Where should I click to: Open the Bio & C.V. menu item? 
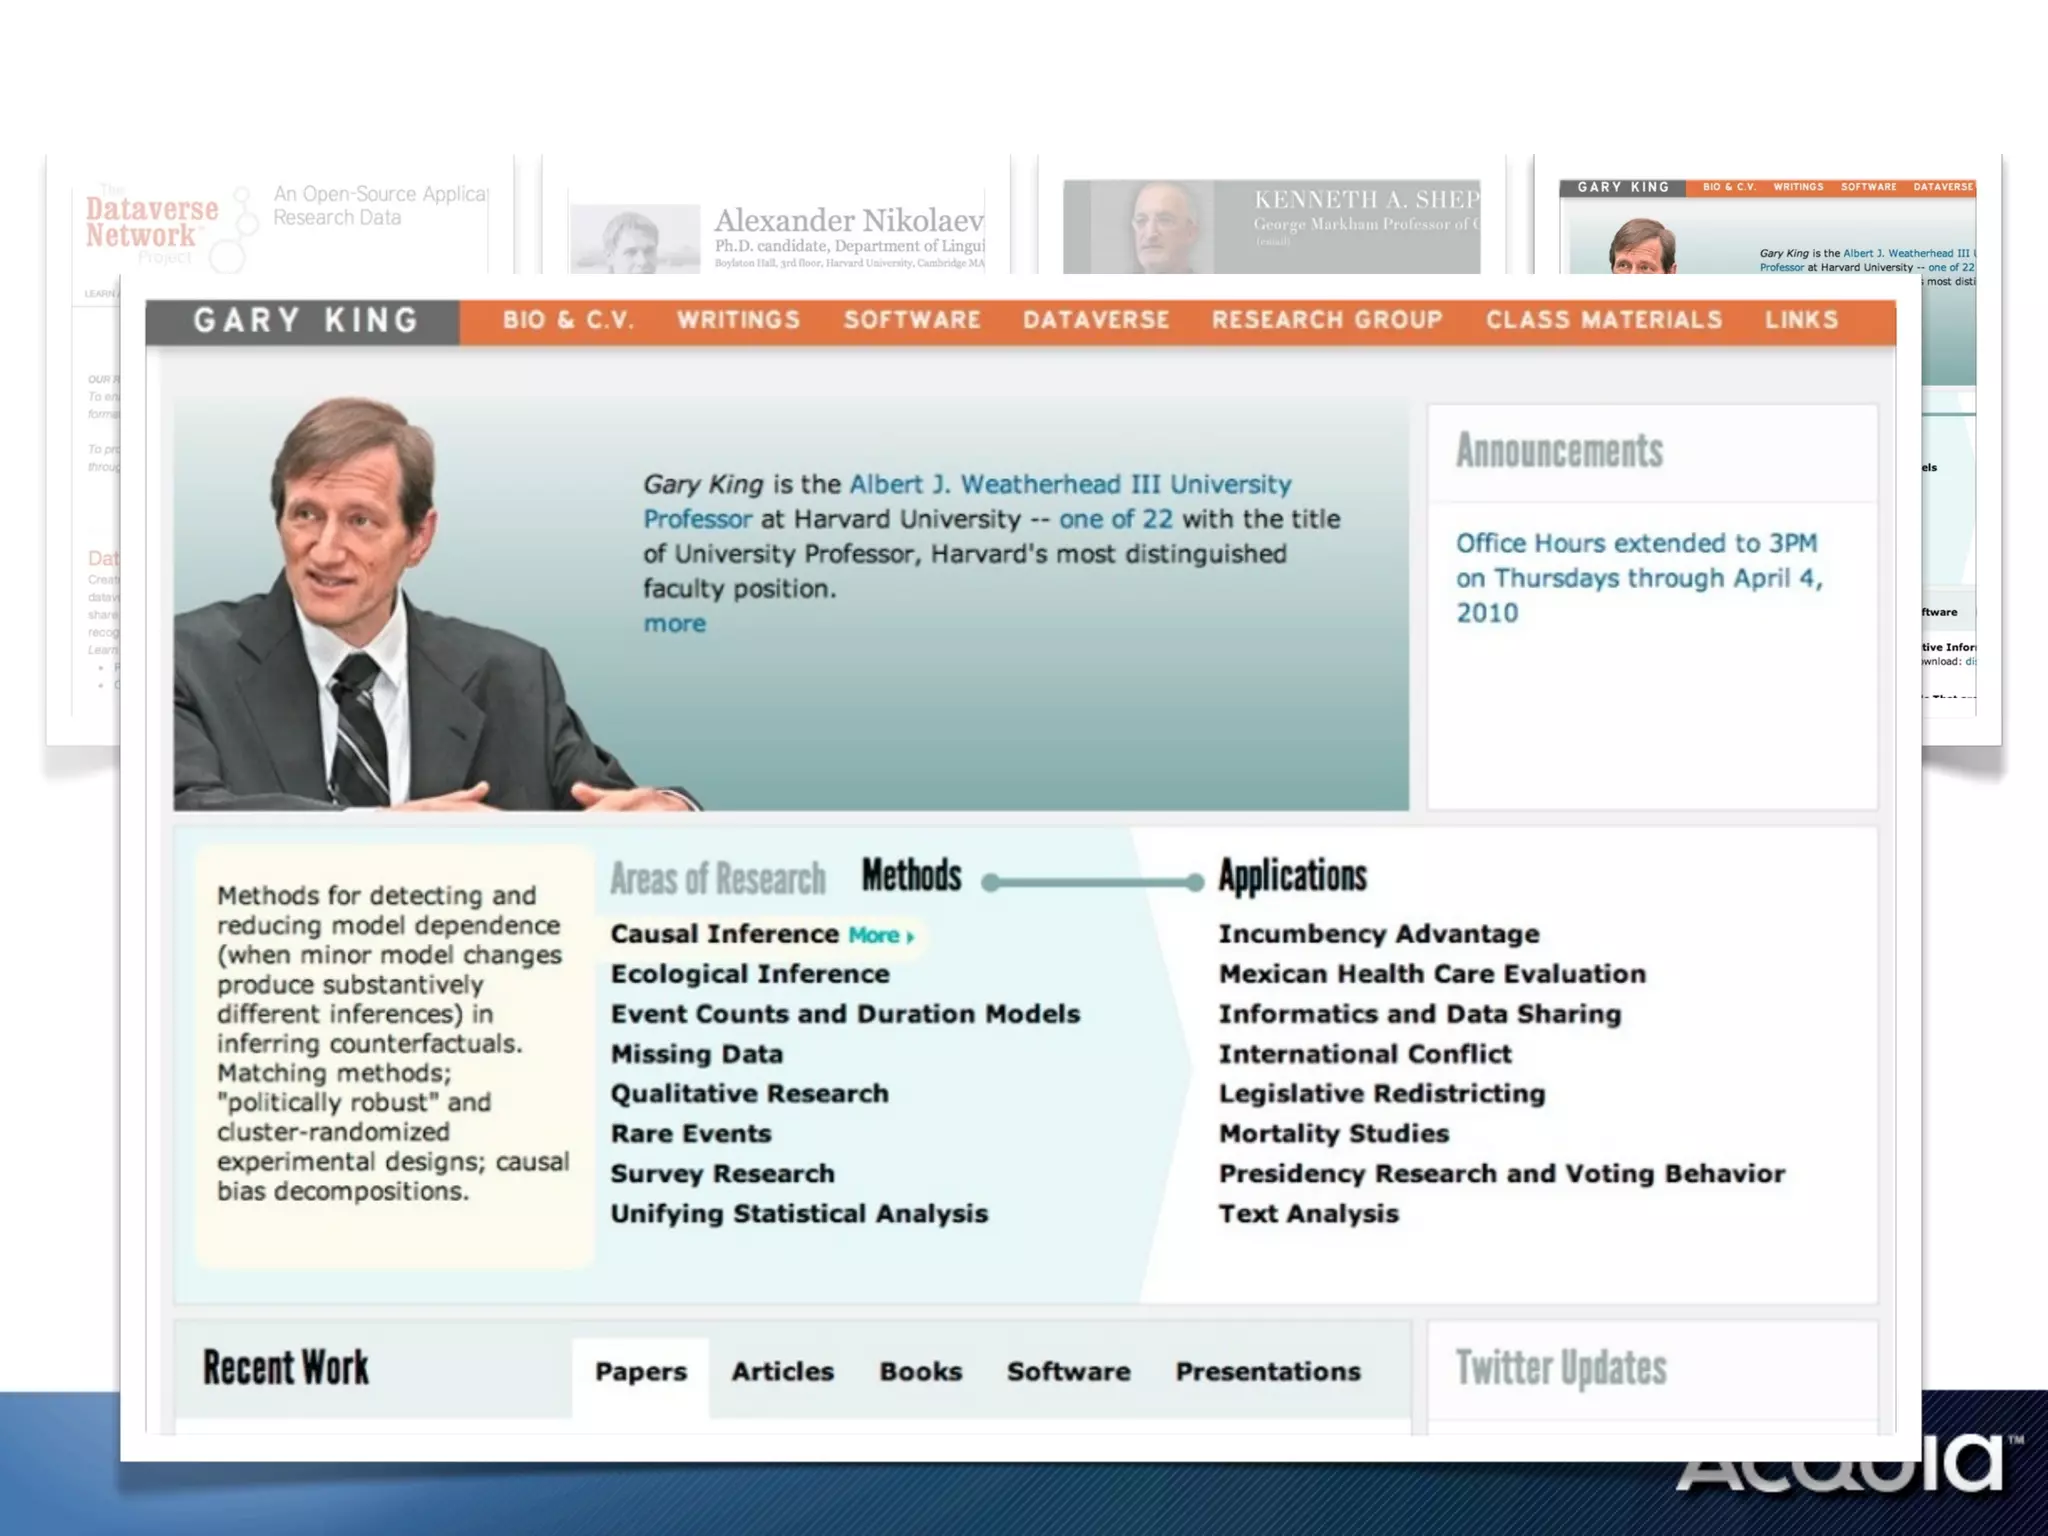pos(568,320)
